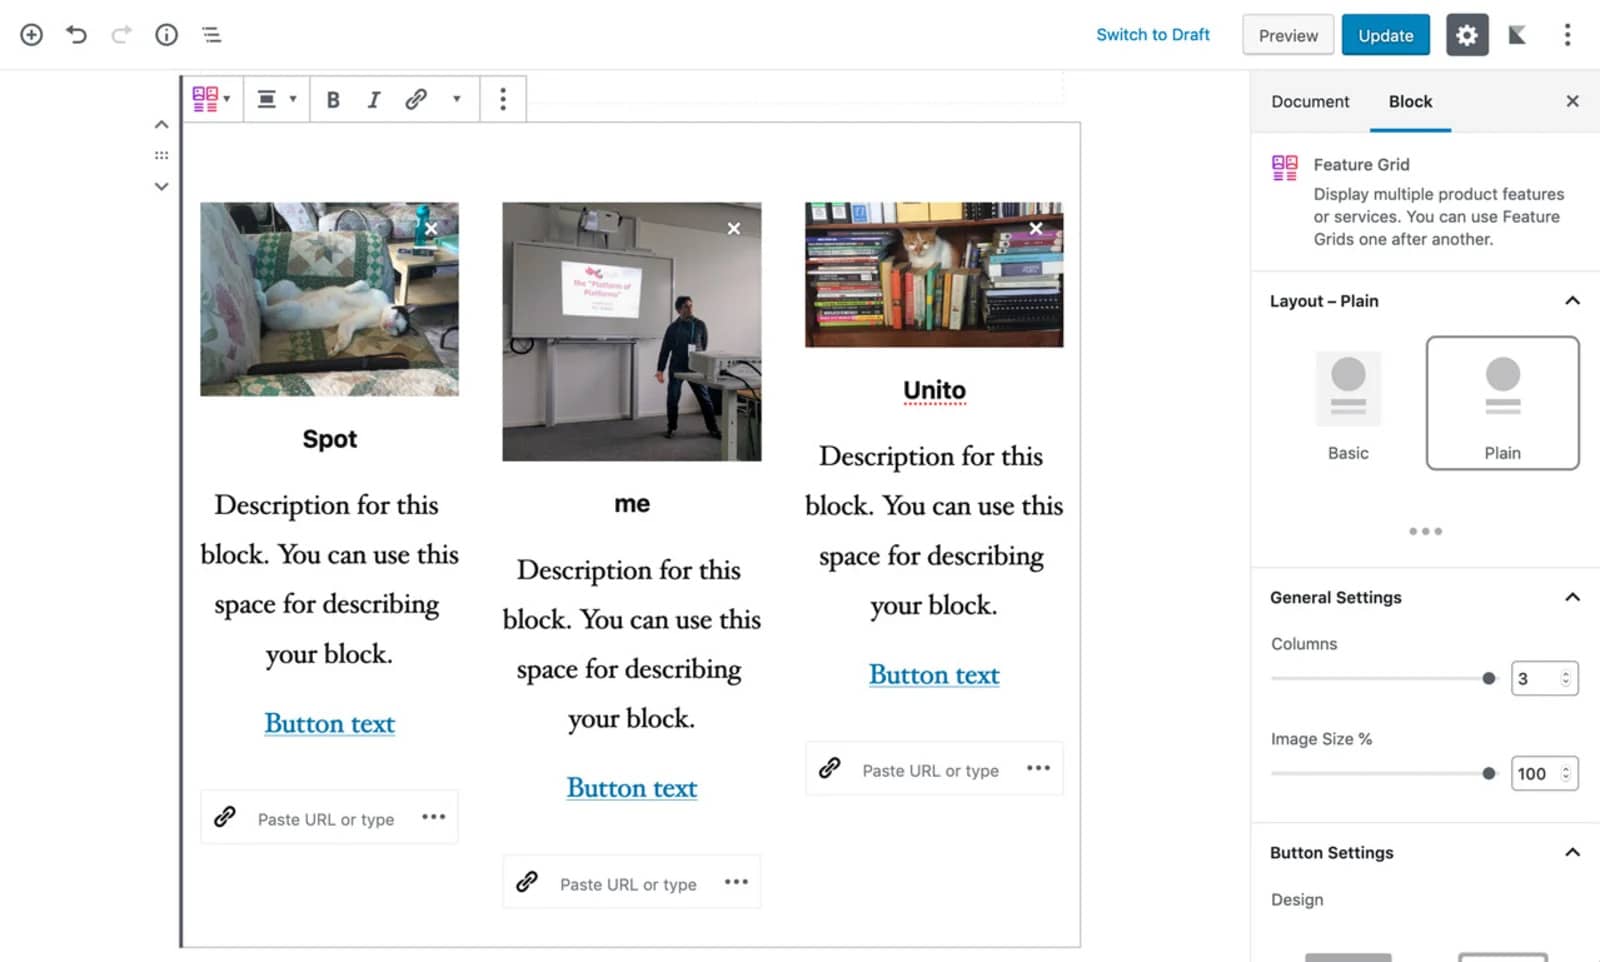
Task: Open the content structure info icon
Action: 166,35
